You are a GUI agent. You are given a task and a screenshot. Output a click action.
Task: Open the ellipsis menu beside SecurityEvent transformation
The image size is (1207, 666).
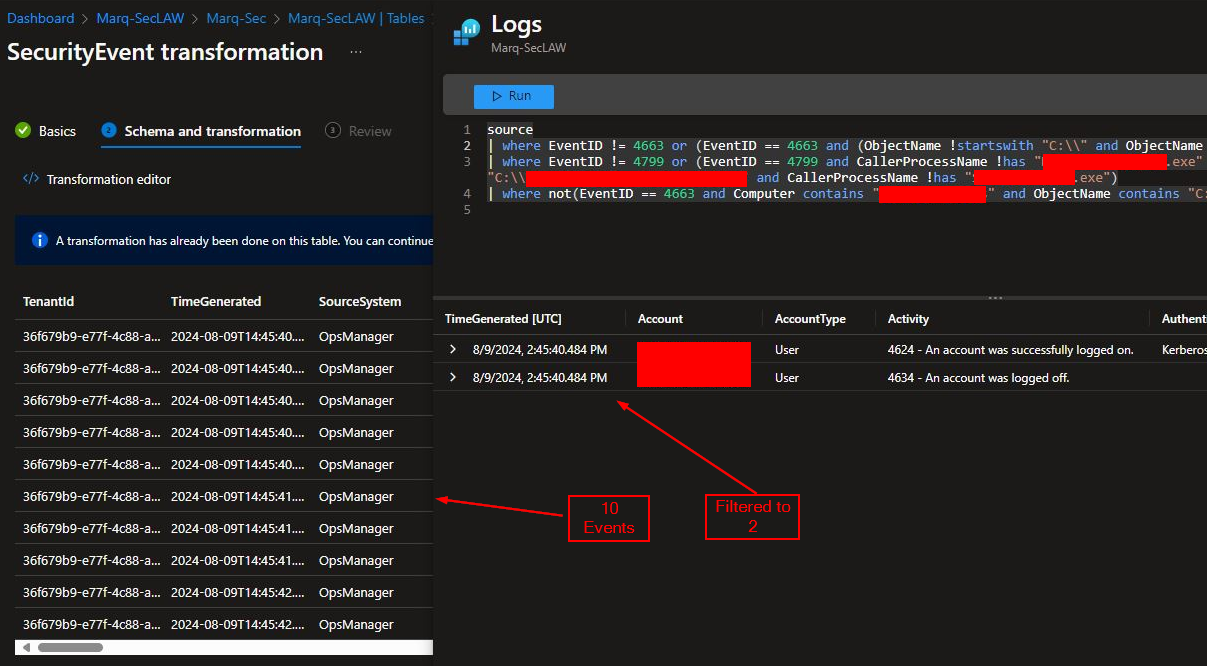356,52
